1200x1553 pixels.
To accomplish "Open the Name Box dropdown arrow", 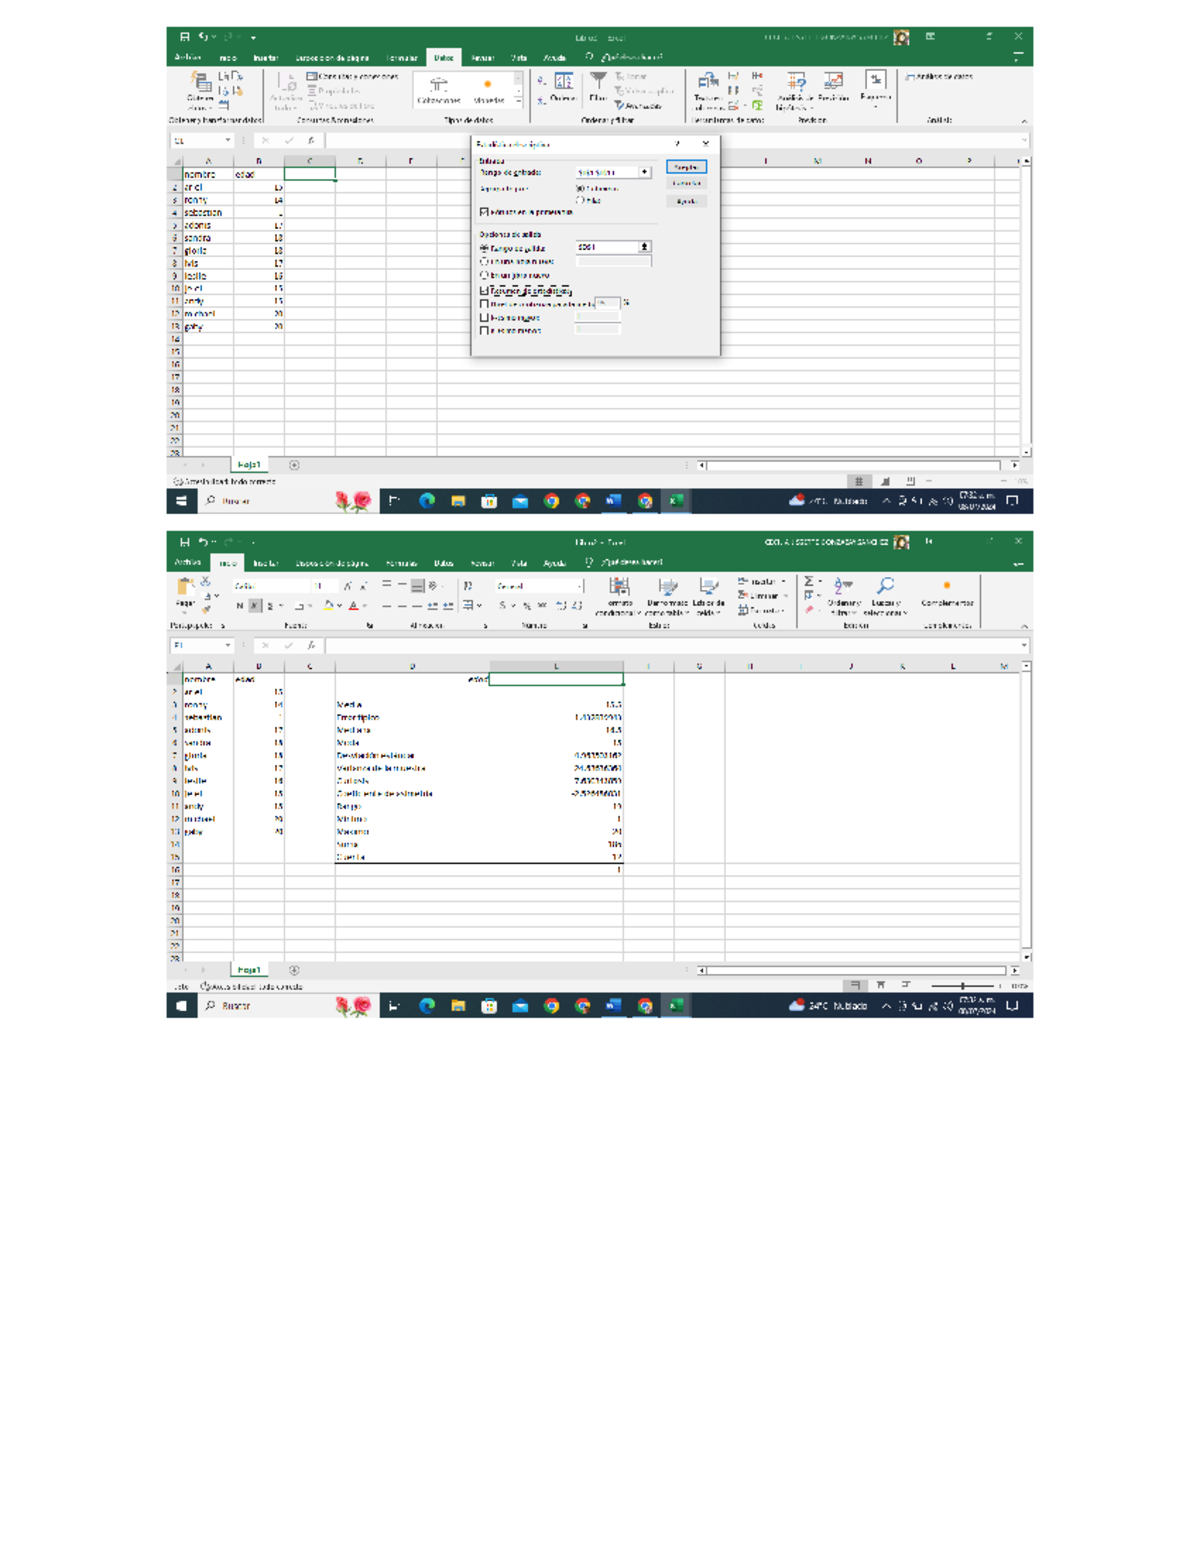I will click(228, 140).
